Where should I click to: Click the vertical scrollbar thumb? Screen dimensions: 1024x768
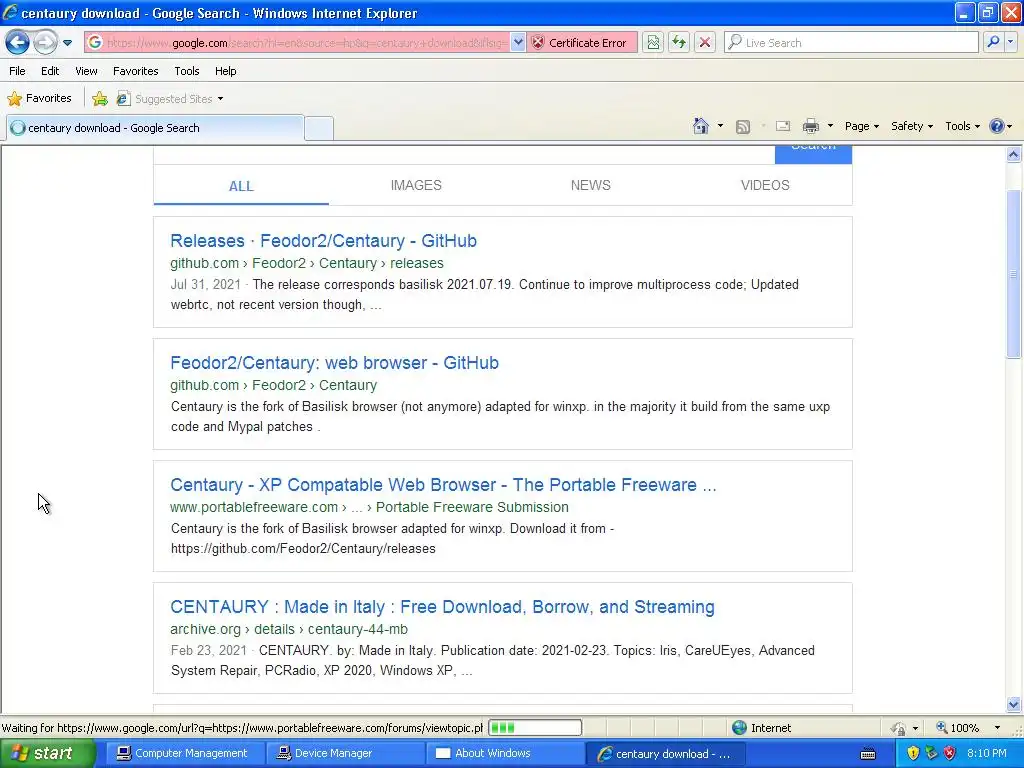[x=1014, y=274]
